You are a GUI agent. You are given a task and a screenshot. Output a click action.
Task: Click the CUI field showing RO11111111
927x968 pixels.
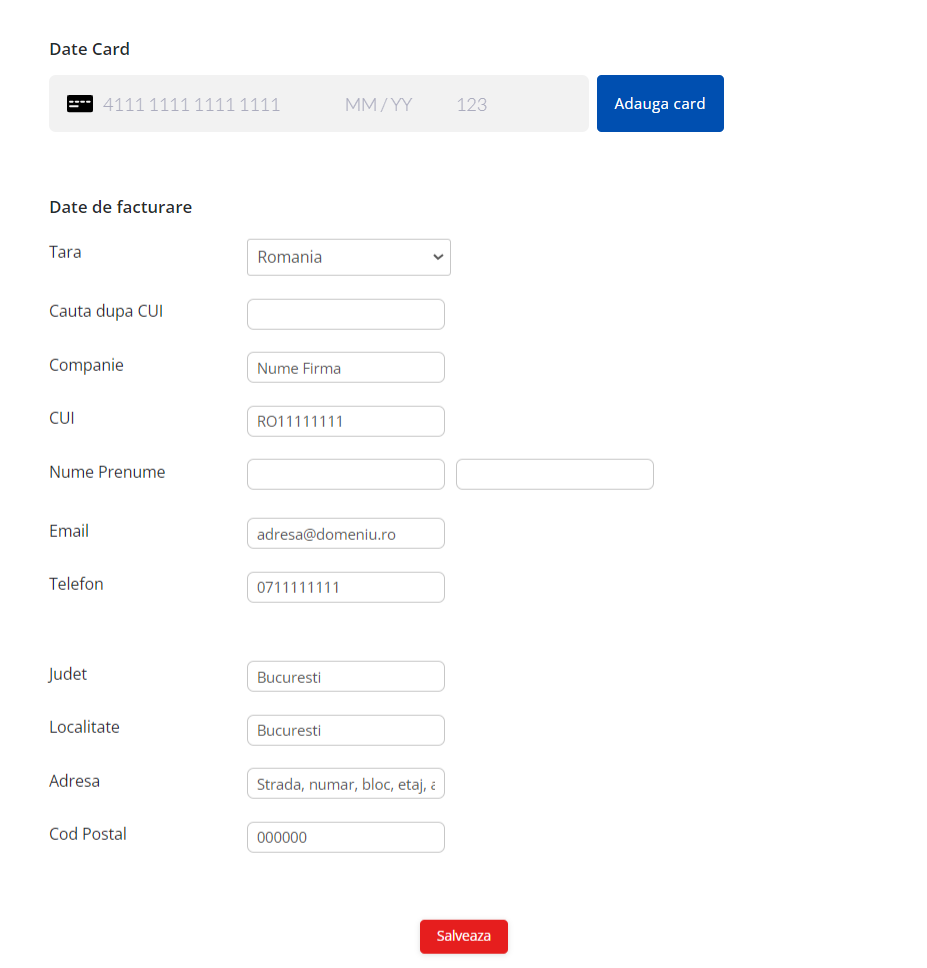pos(345,421)
